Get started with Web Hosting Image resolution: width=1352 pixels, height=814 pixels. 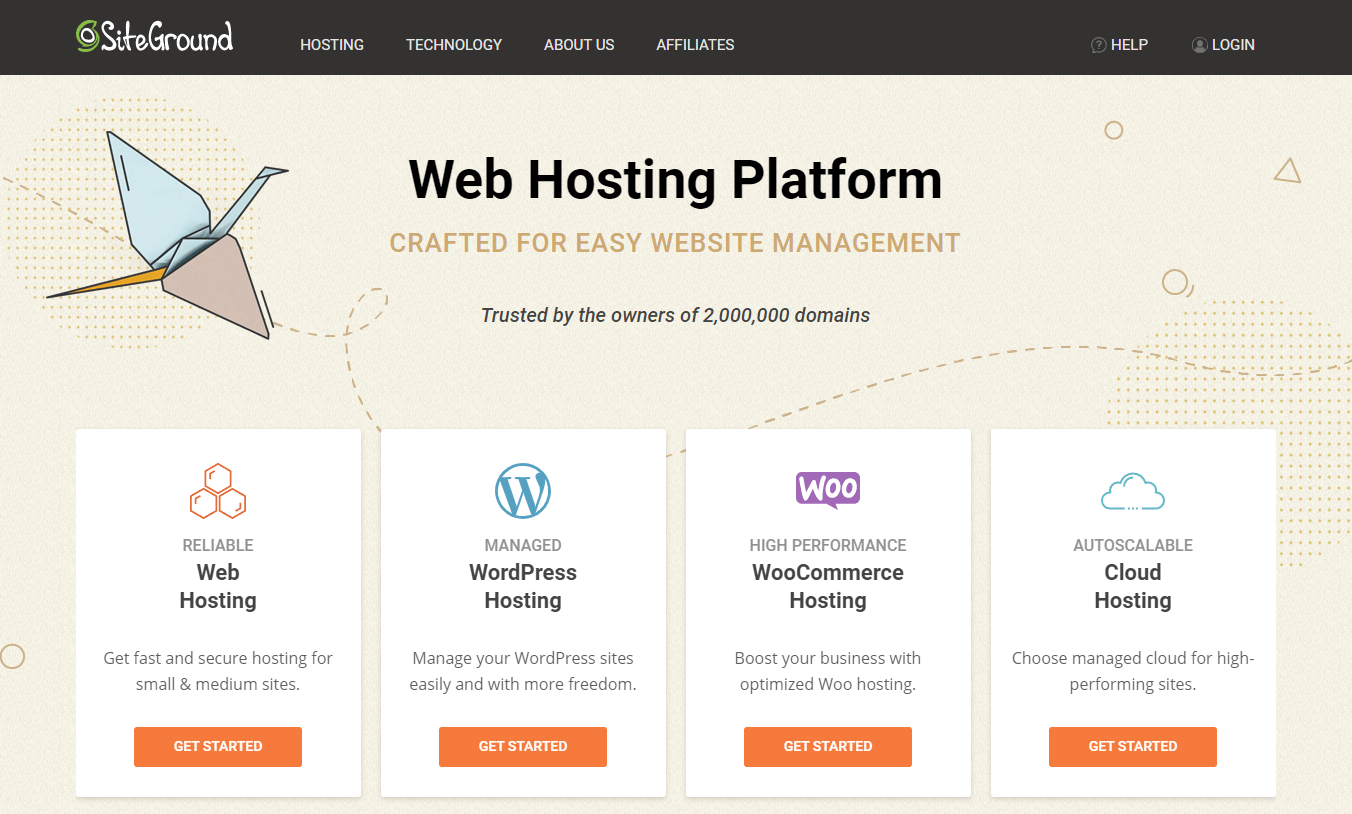click(x=218, y=747)
